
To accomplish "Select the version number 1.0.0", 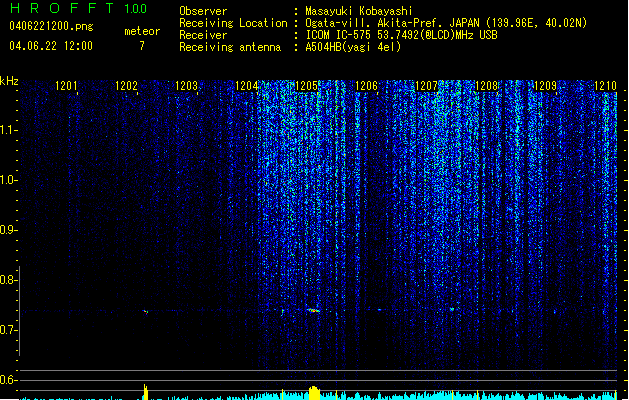I will coord(135,8).
